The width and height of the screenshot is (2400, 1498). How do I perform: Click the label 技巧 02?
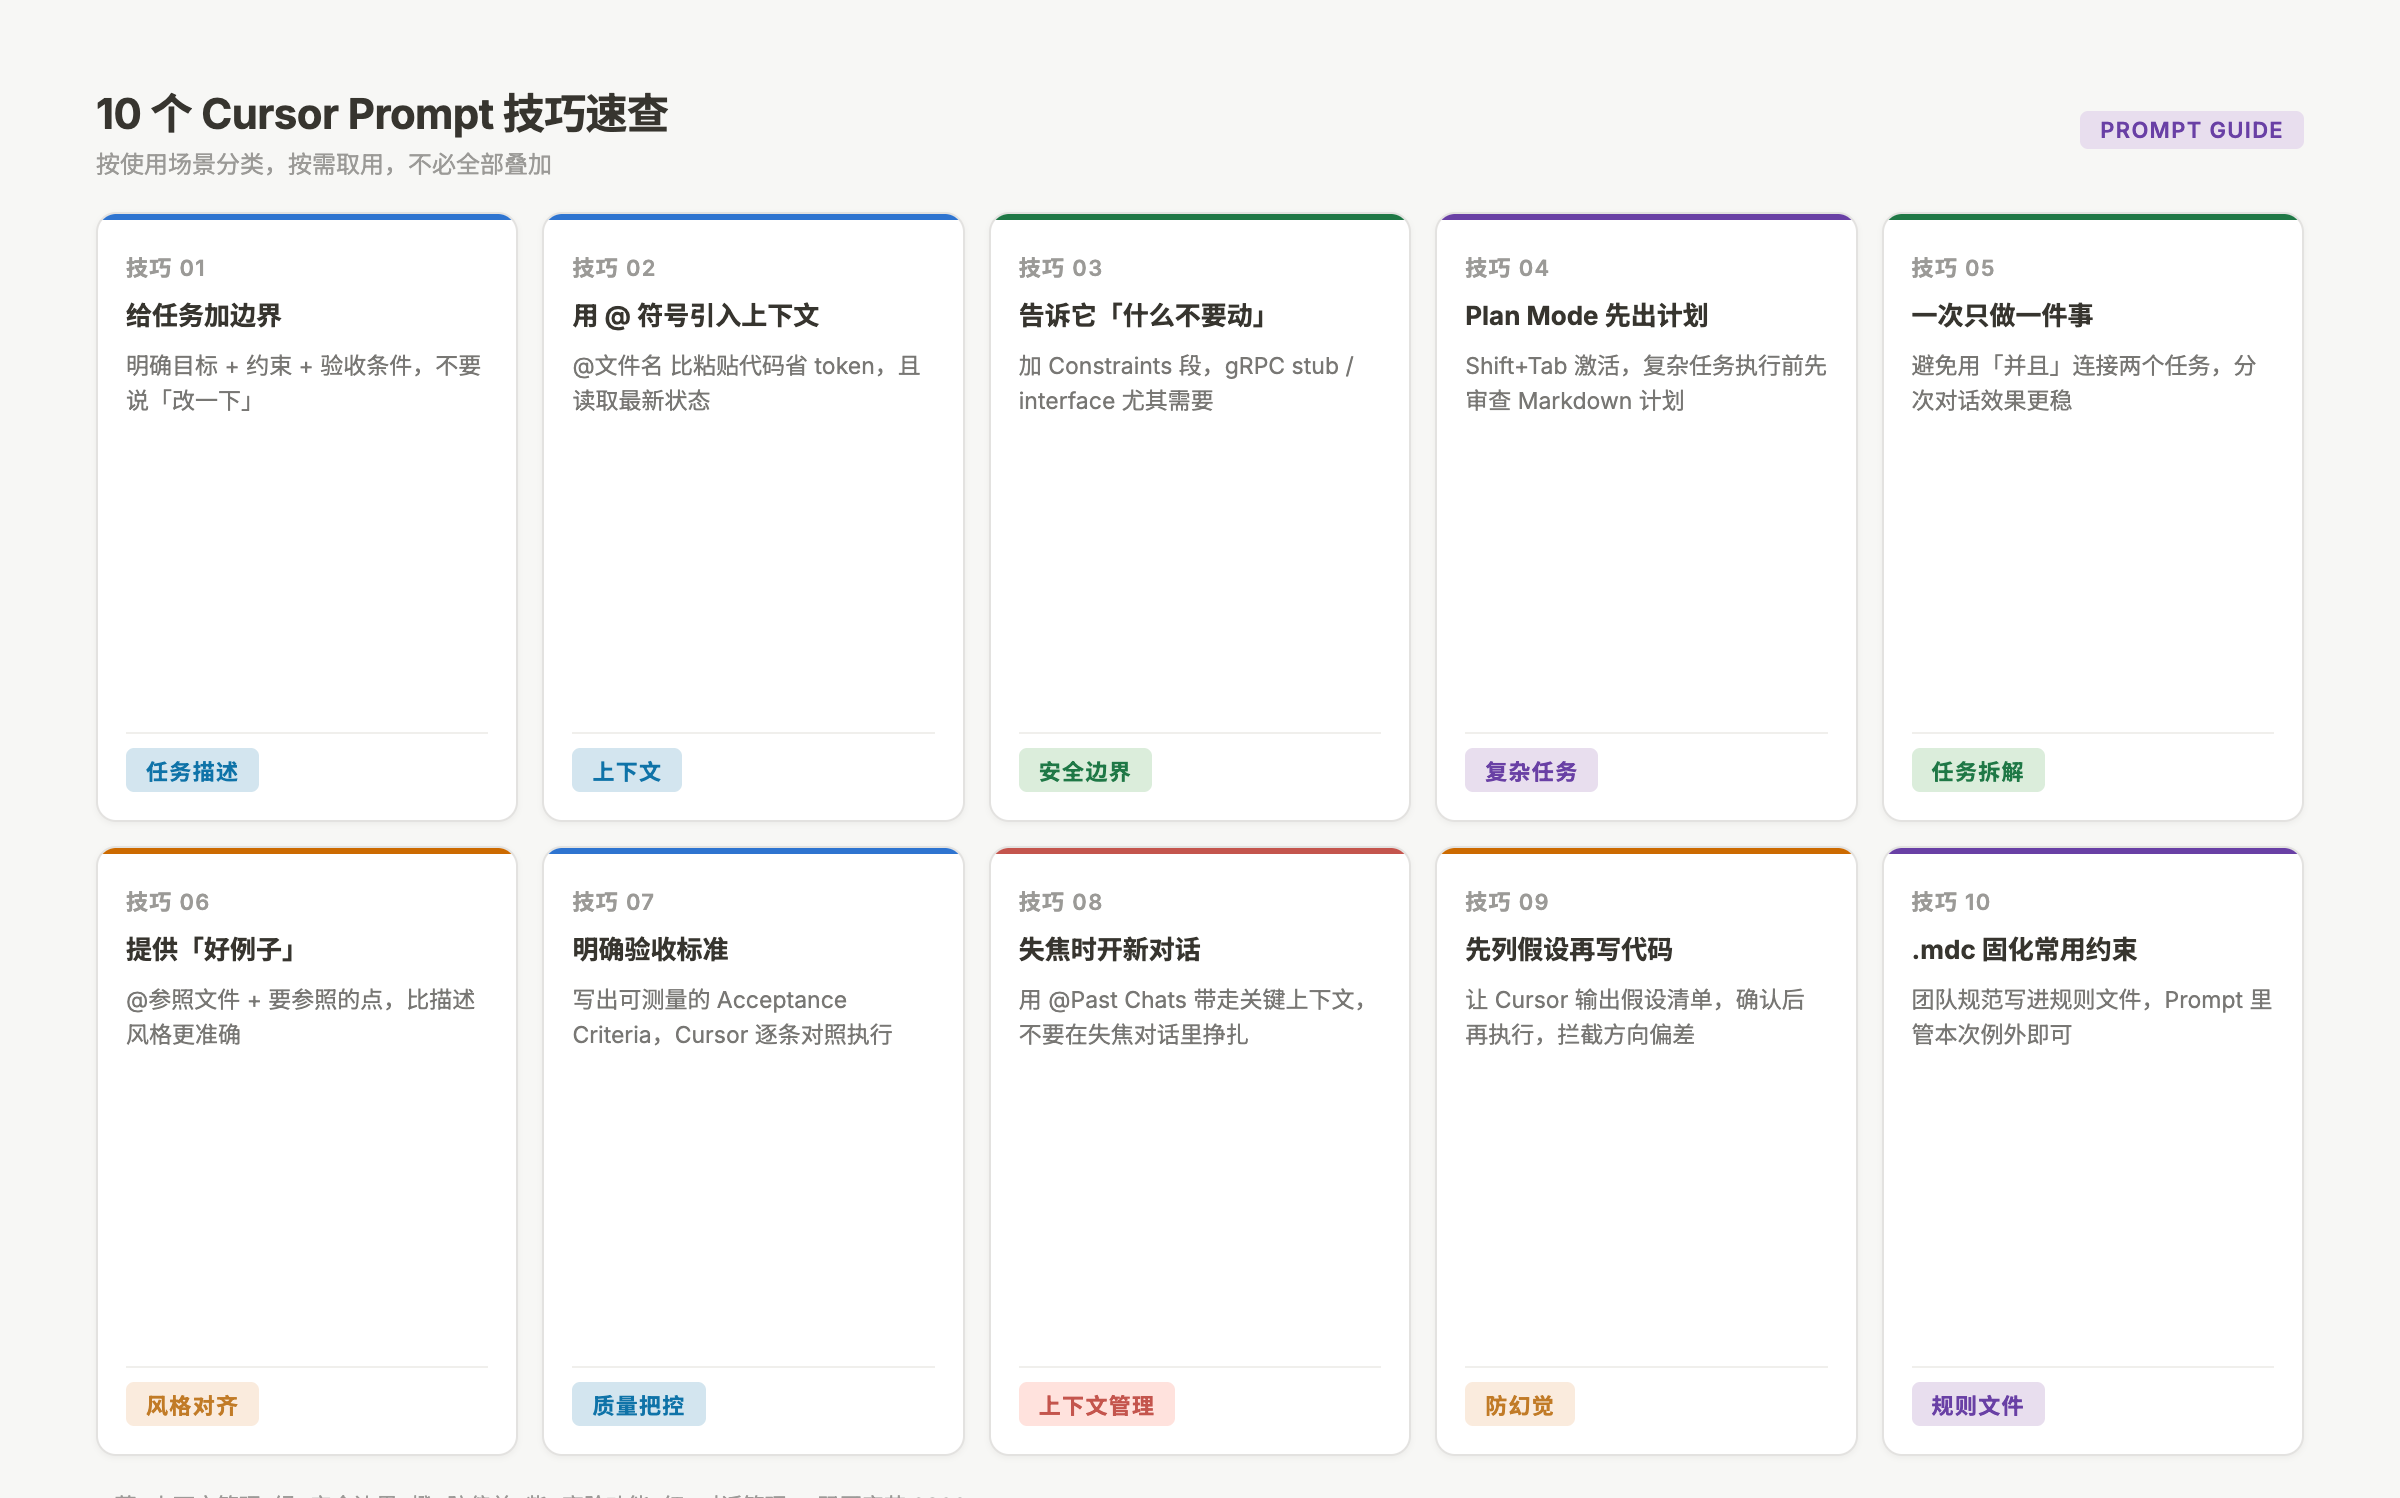coord(614,268)
